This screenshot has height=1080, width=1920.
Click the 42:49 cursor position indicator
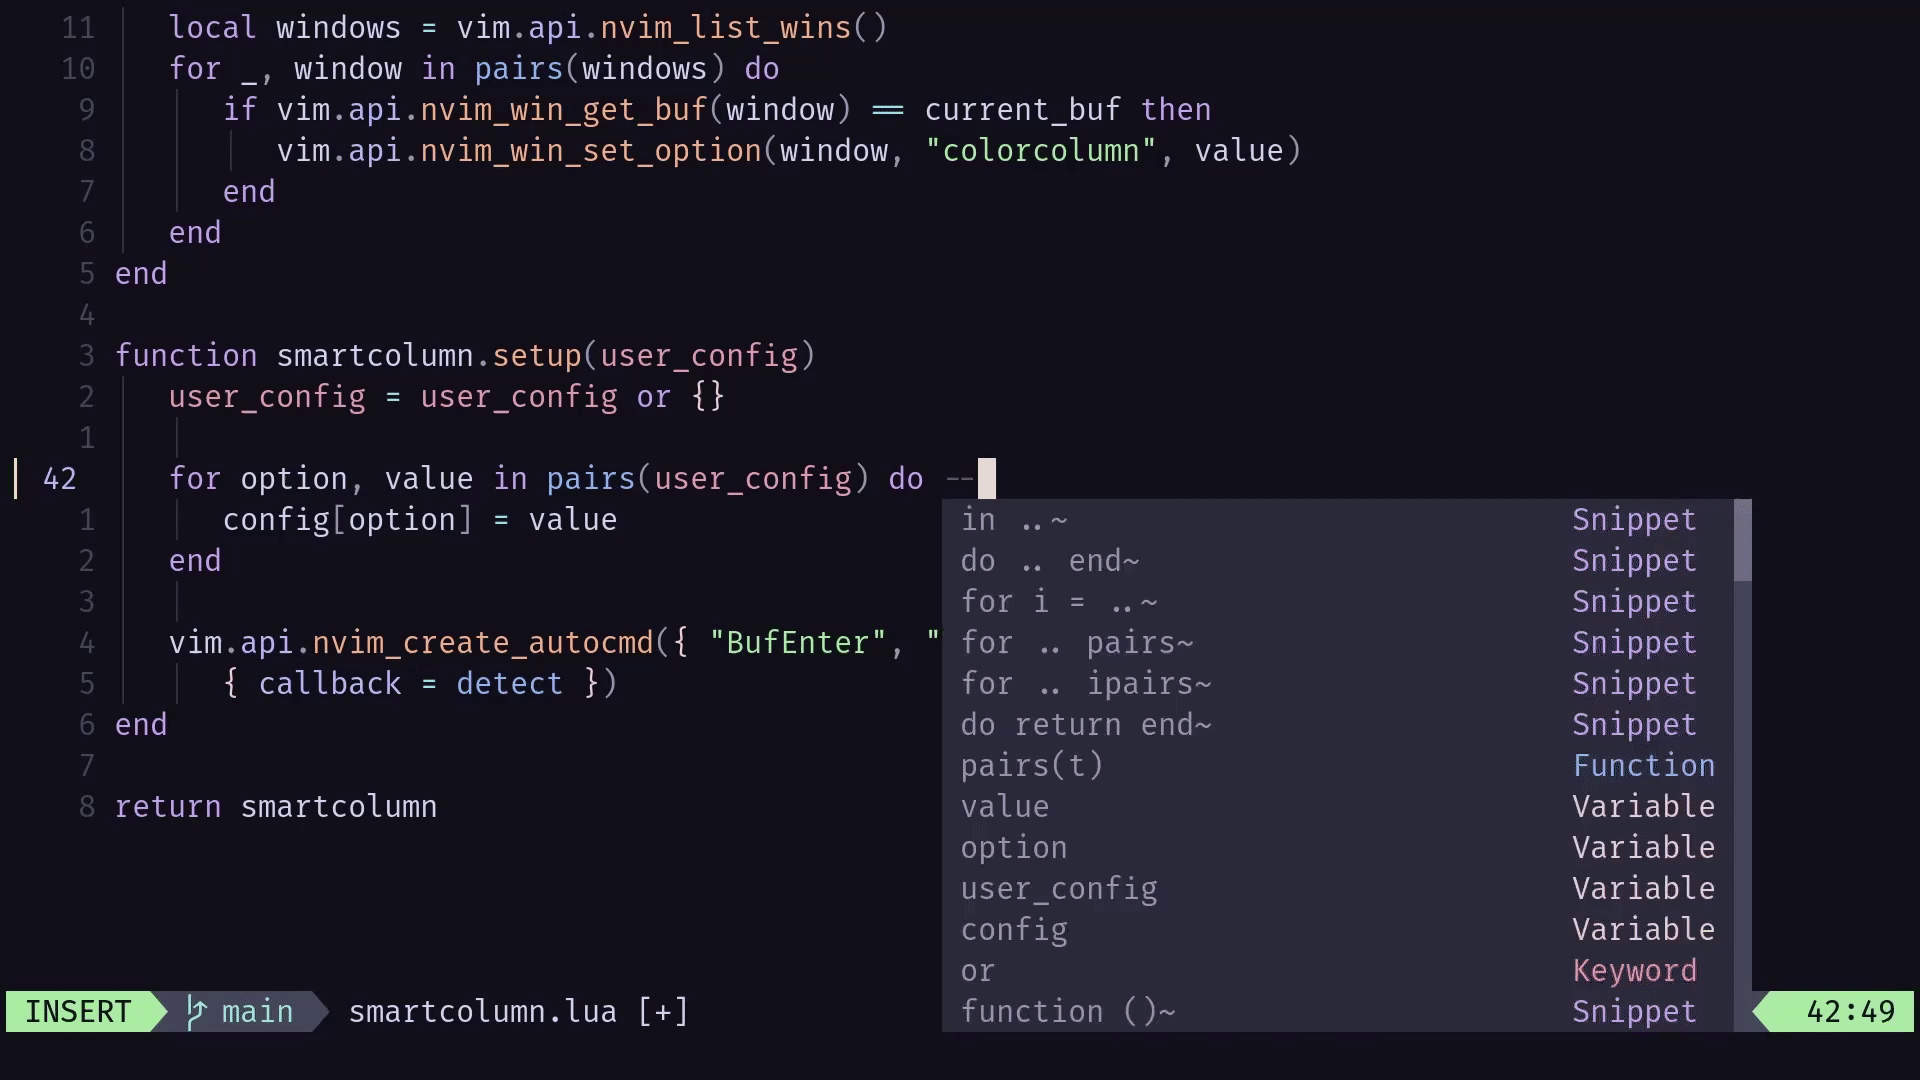1850,1012
